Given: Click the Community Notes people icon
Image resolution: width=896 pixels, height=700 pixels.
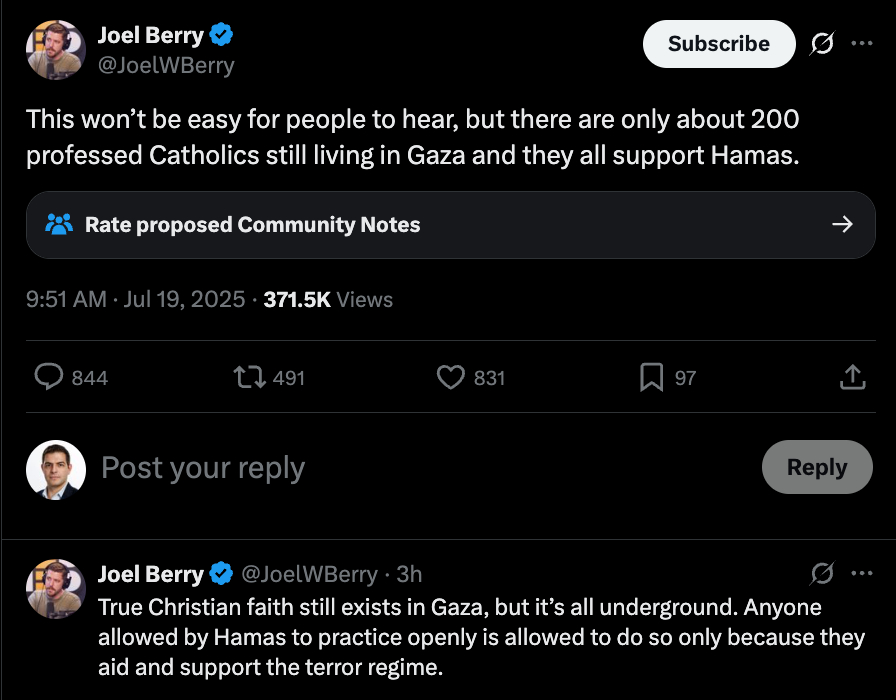Looking at the screenshot, I should [x=59, y=225].
